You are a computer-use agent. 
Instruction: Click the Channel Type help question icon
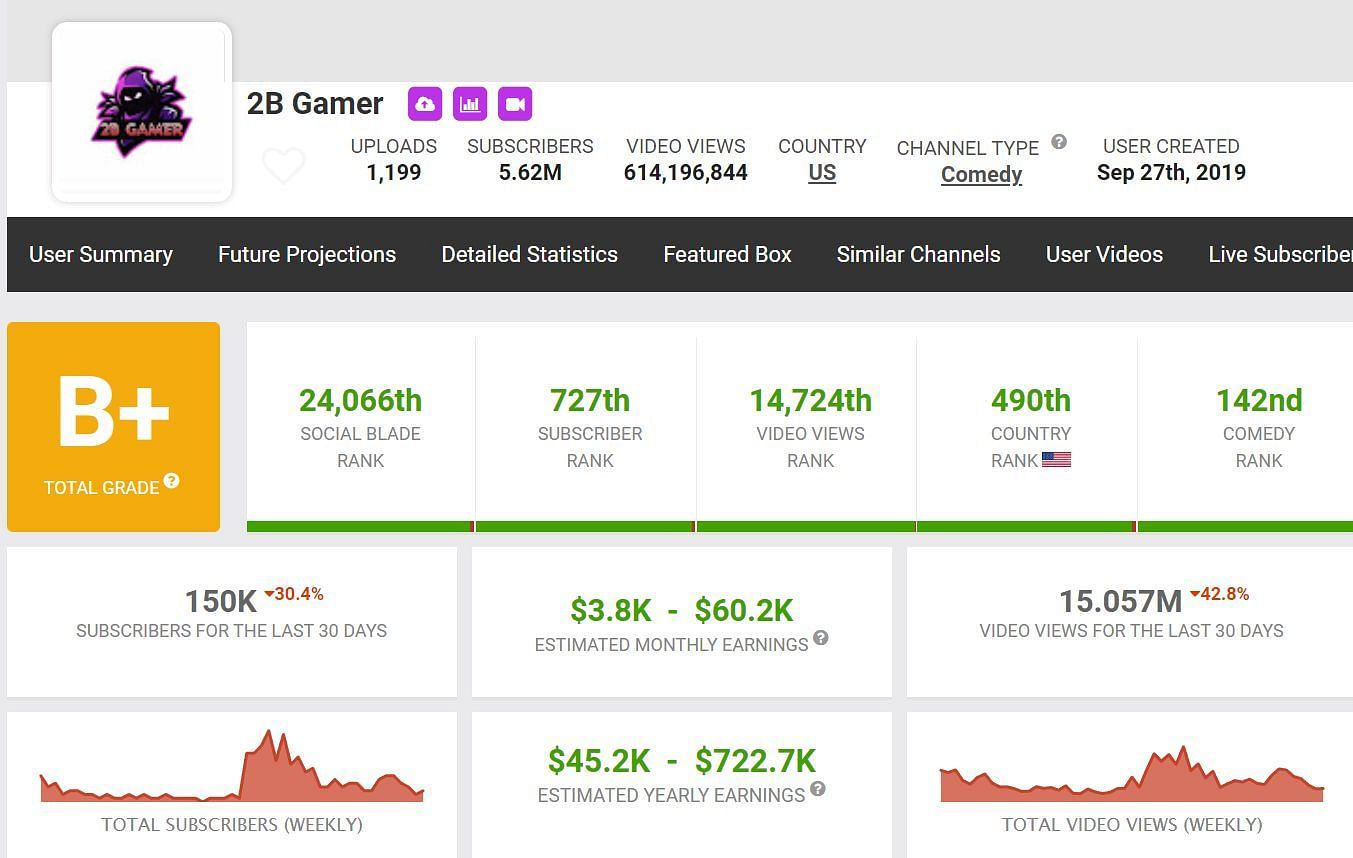tap(1059, 142)
